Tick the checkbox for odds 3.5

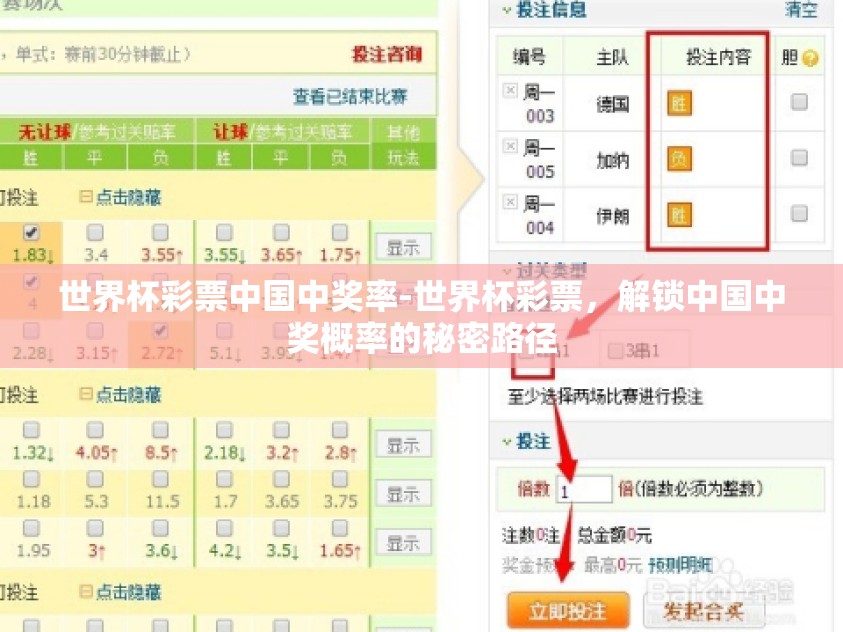[282, 528]
